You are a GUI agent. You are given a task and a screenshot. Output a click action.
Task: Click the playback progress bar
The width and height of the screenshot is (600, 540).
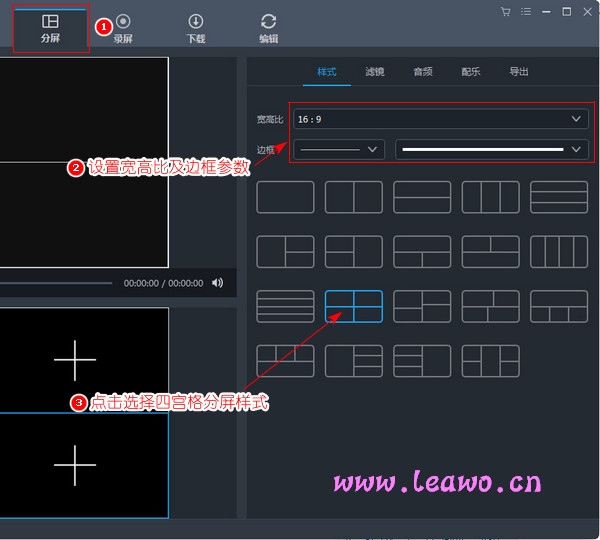click(x=56, y=283)
